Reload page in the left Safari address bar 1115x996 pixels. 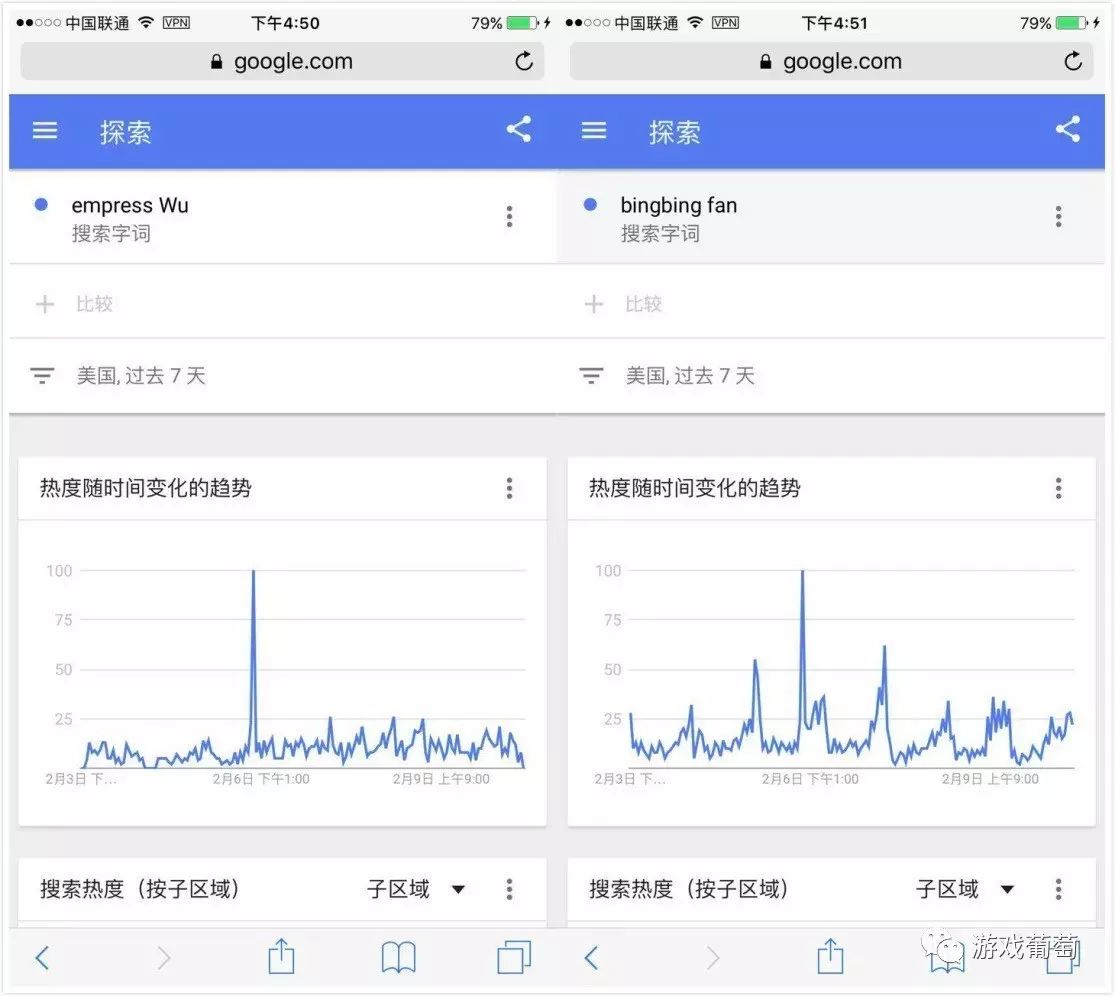point(524,61)
